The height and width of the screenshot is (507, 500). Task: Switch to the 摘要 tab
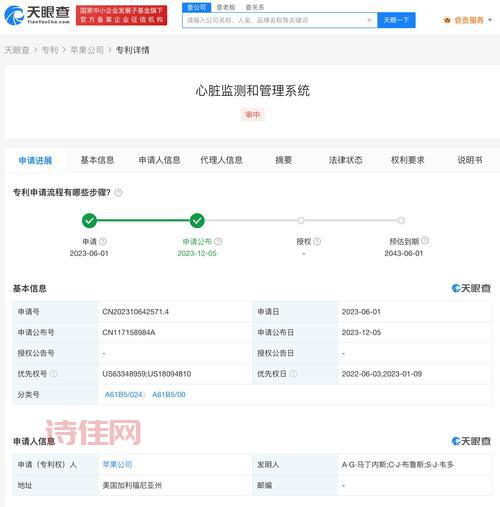coord(283,160)
